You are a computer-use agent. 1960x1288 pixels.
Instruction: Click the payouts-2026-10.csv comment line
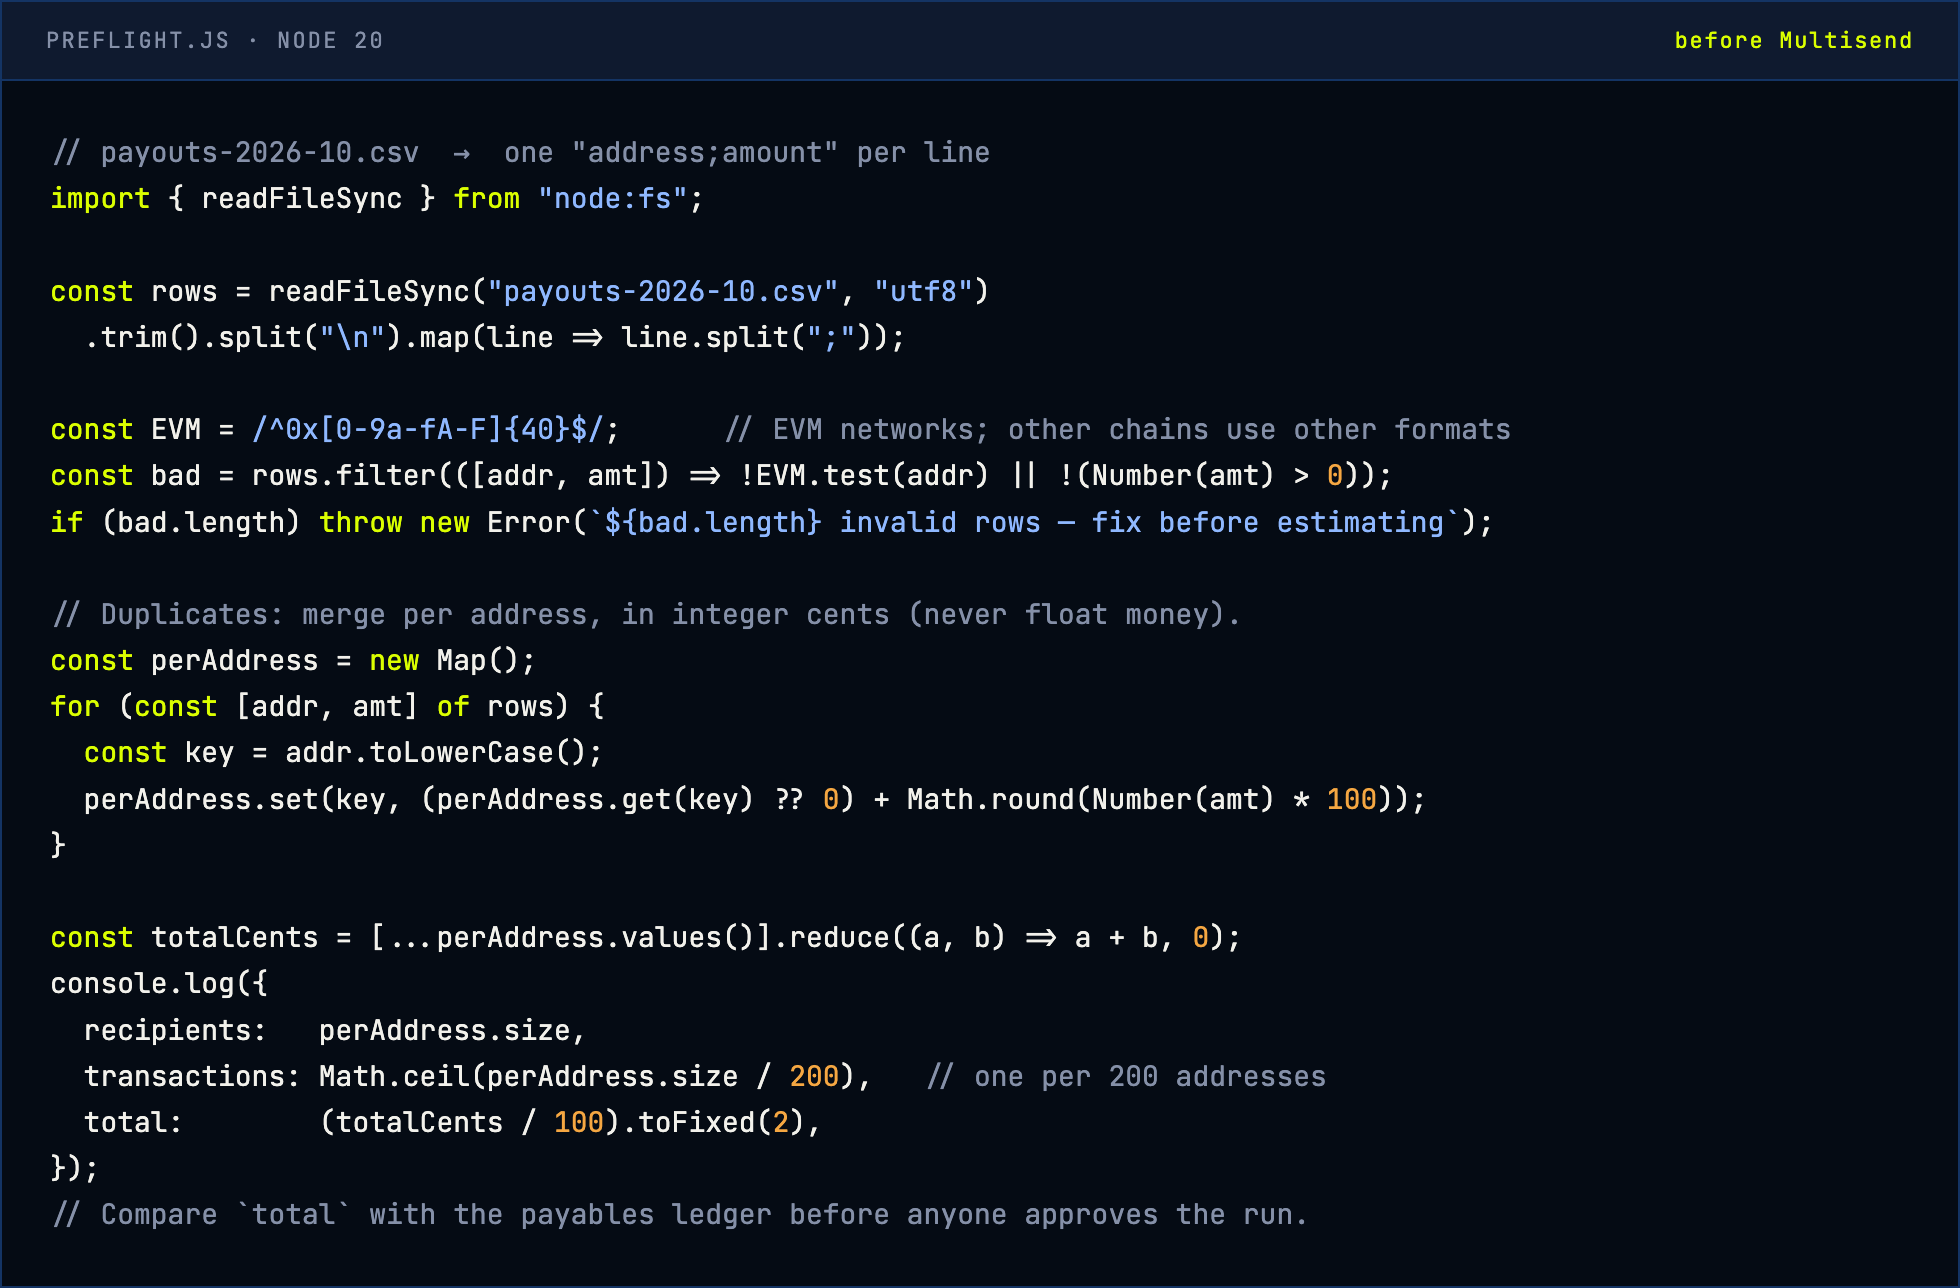click(521, 153)
